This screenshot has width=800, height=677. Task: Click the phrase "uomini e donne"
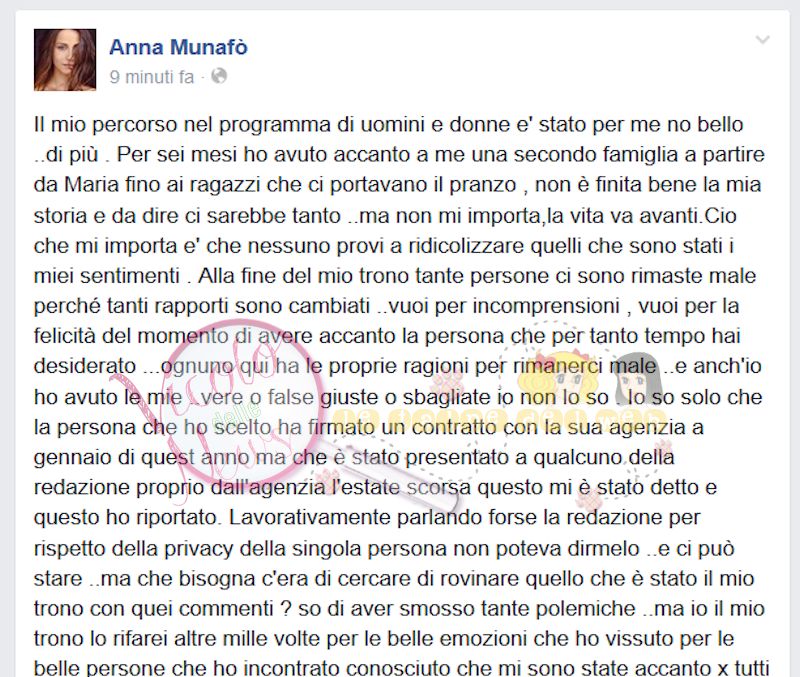click(x=435, y=124)
